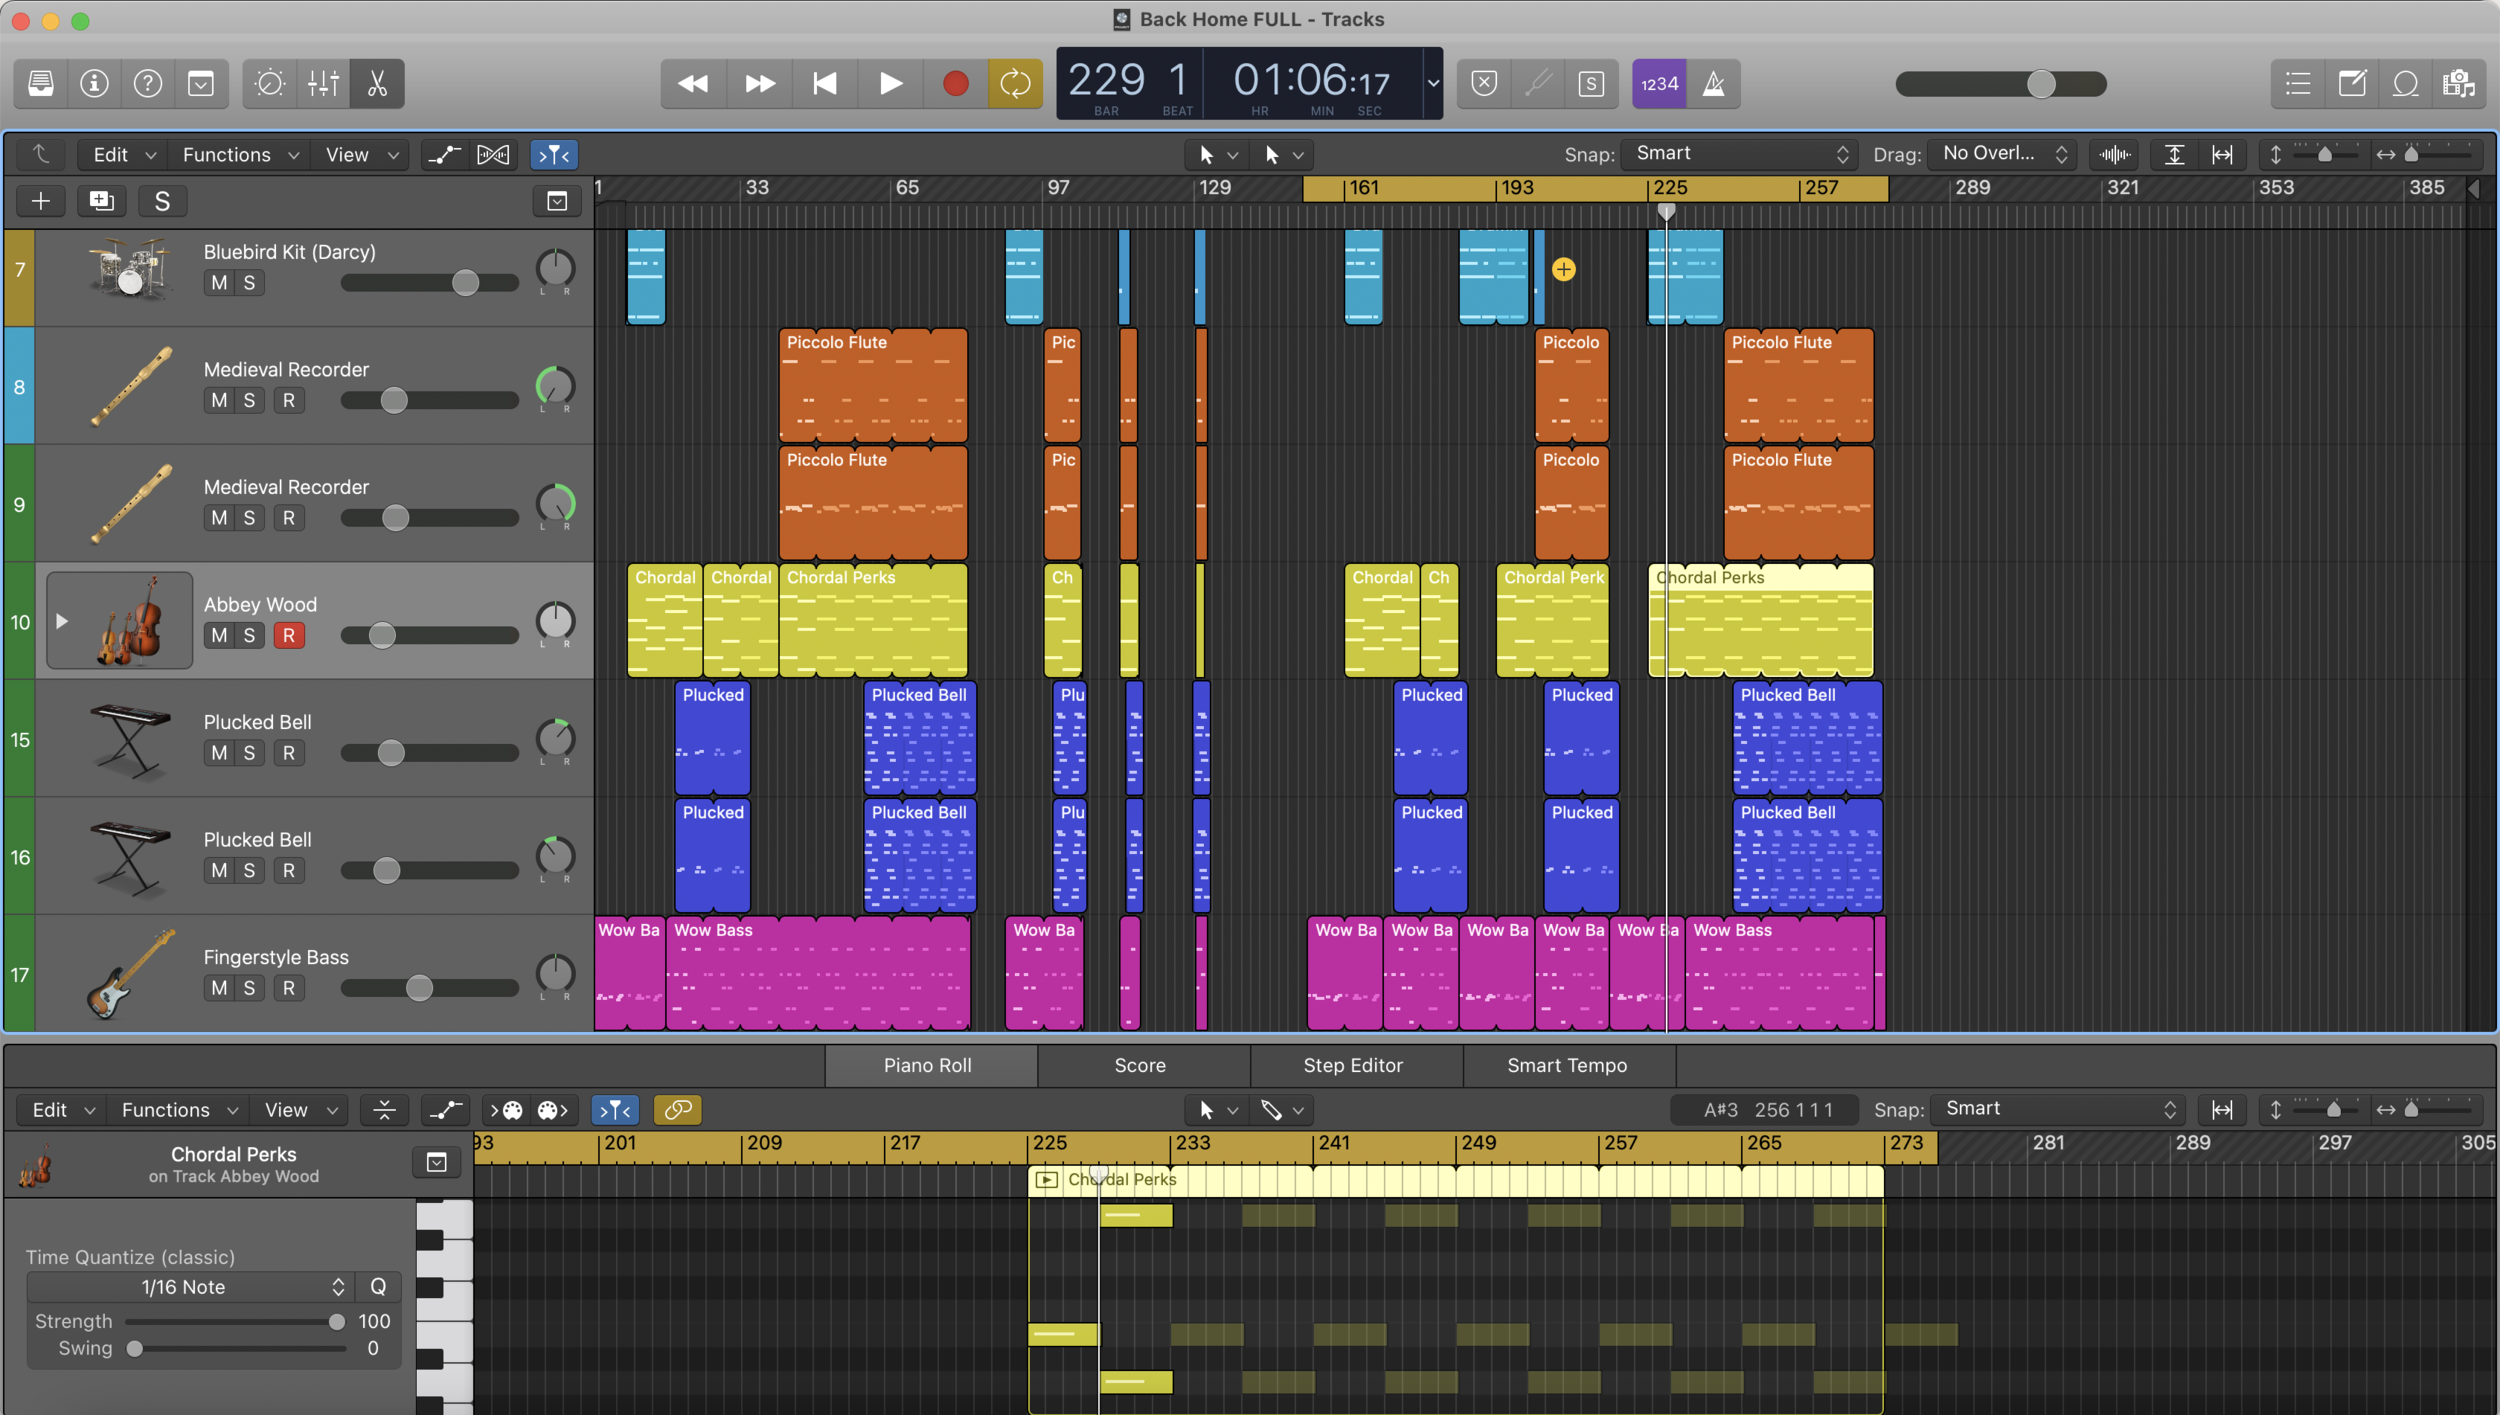Open the Mixer from the control bar
Image resolution: width=2500 pixels, height=1415 pixels.
[323, 84]
